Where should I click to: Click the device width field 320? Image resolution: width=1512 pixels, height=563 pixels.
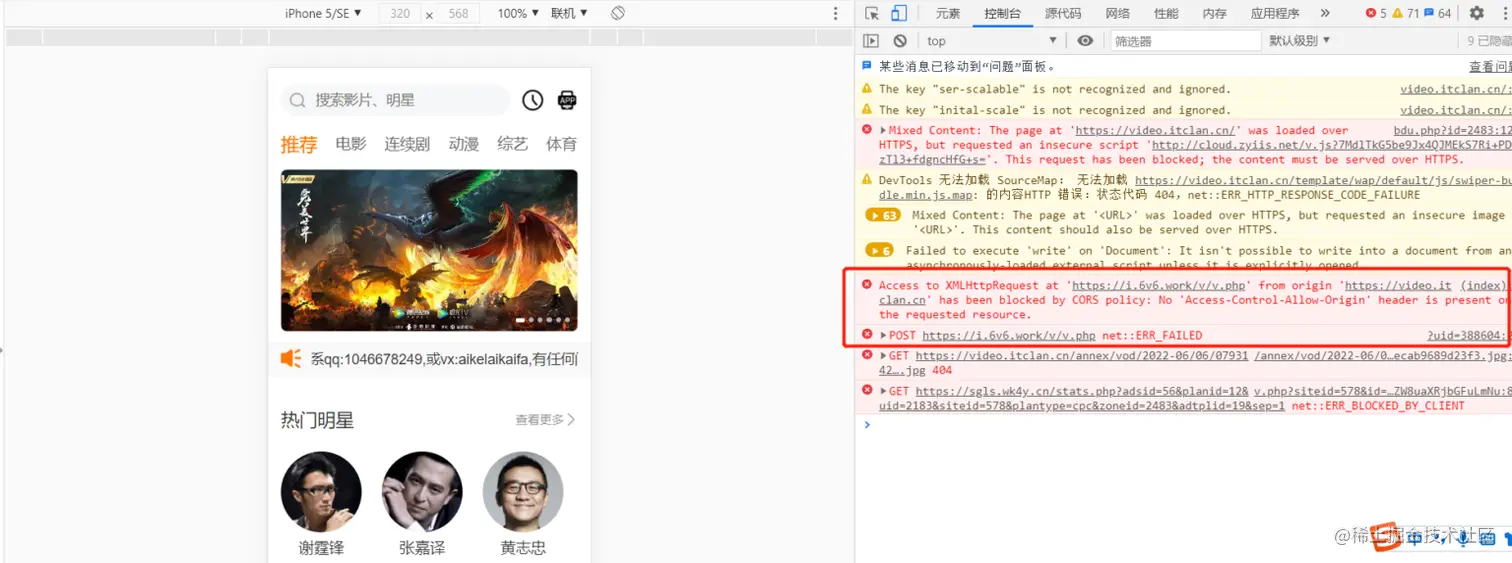click(400, 14)
